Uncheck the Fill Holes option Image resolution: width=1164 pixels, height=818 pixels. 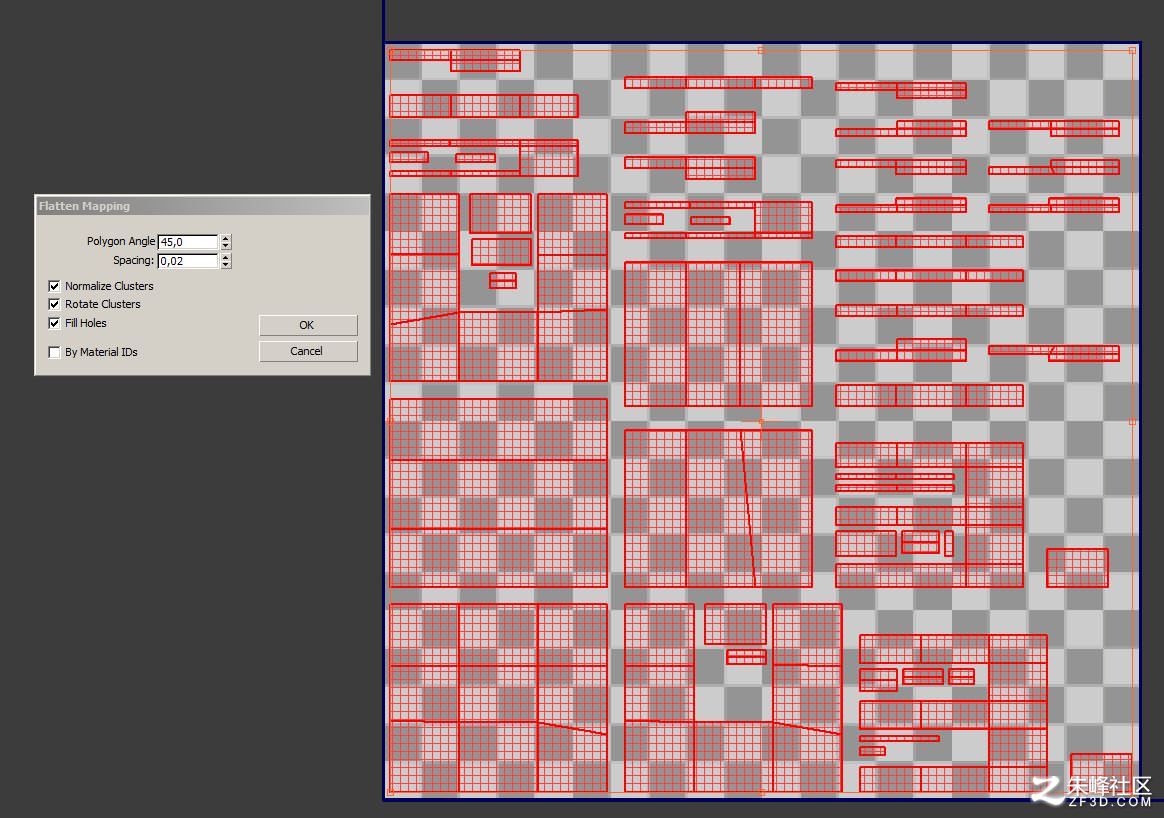coord(54,323)
